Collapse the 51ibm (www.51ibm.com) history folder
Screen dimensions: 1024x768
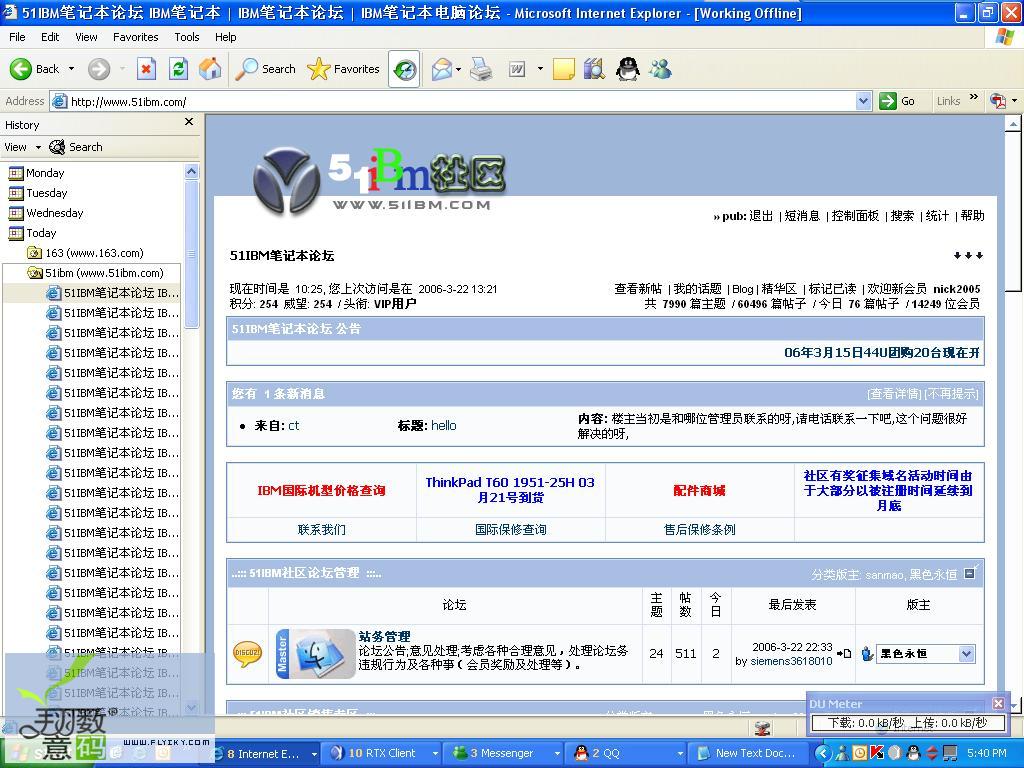(x=95, y=273)
